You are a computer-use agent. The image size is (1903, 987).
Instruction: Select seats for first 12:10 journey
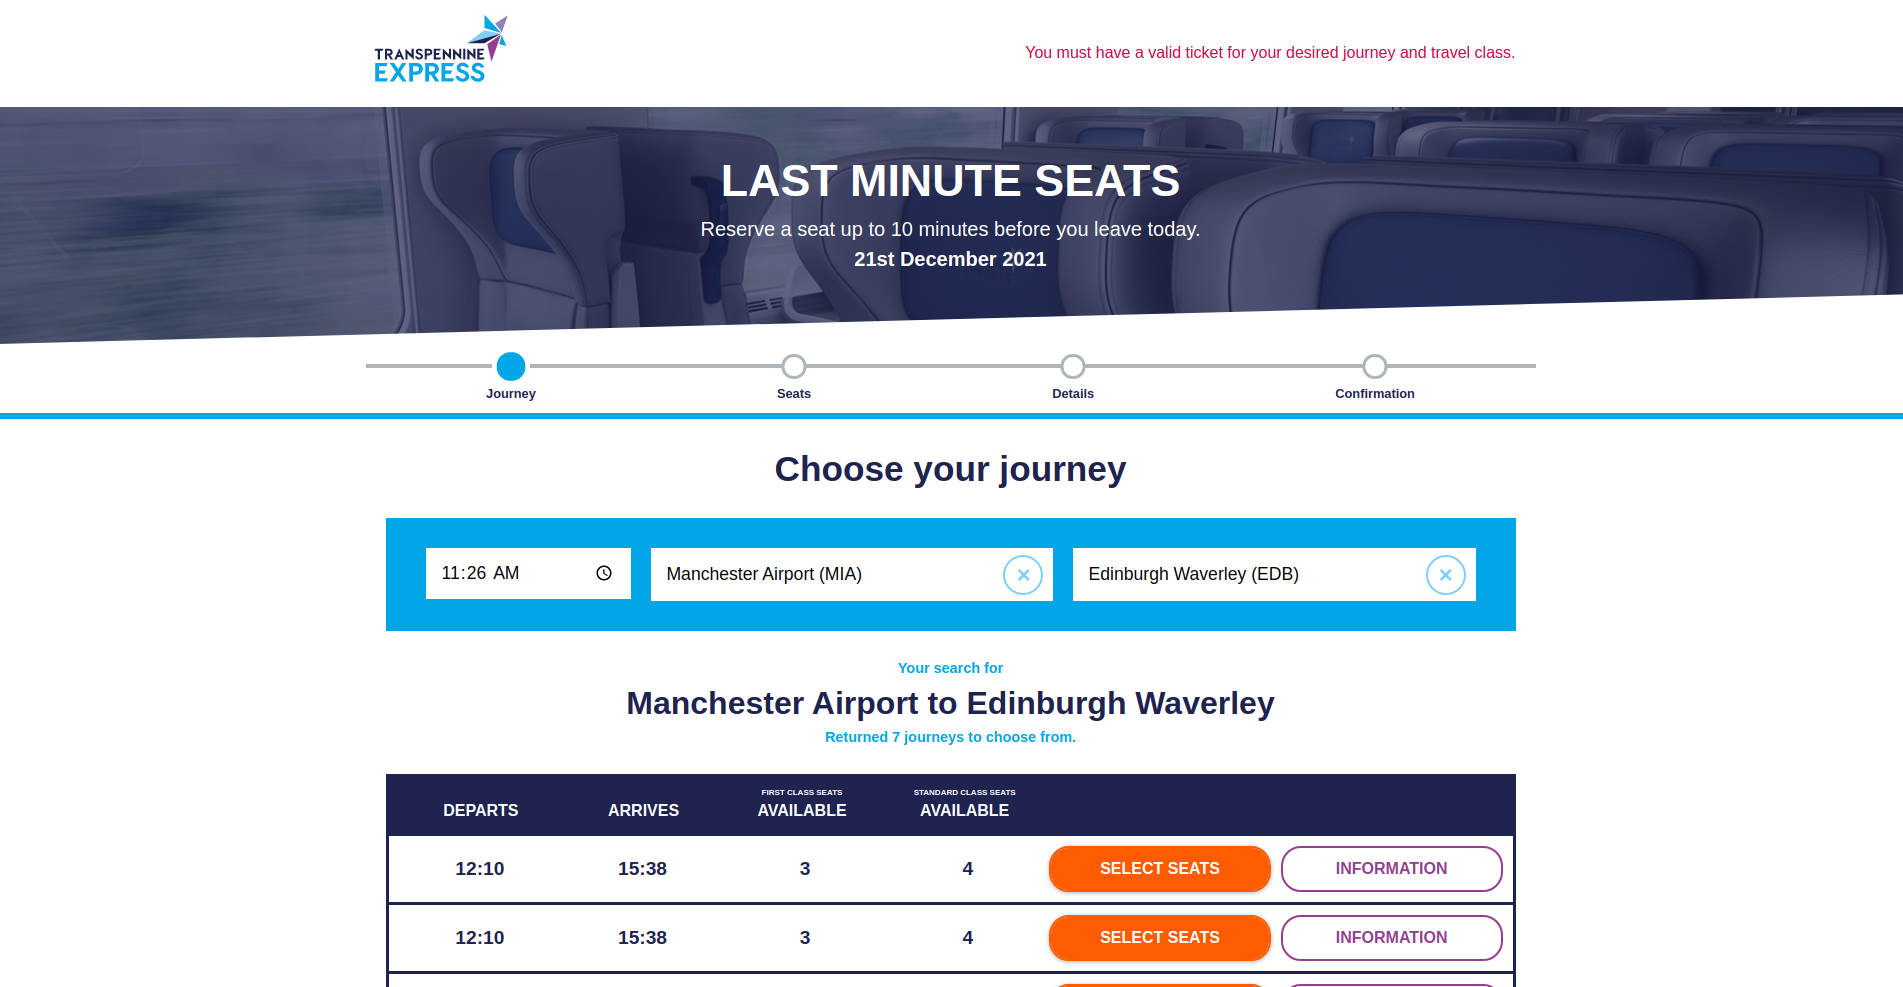pos(1159,868)
